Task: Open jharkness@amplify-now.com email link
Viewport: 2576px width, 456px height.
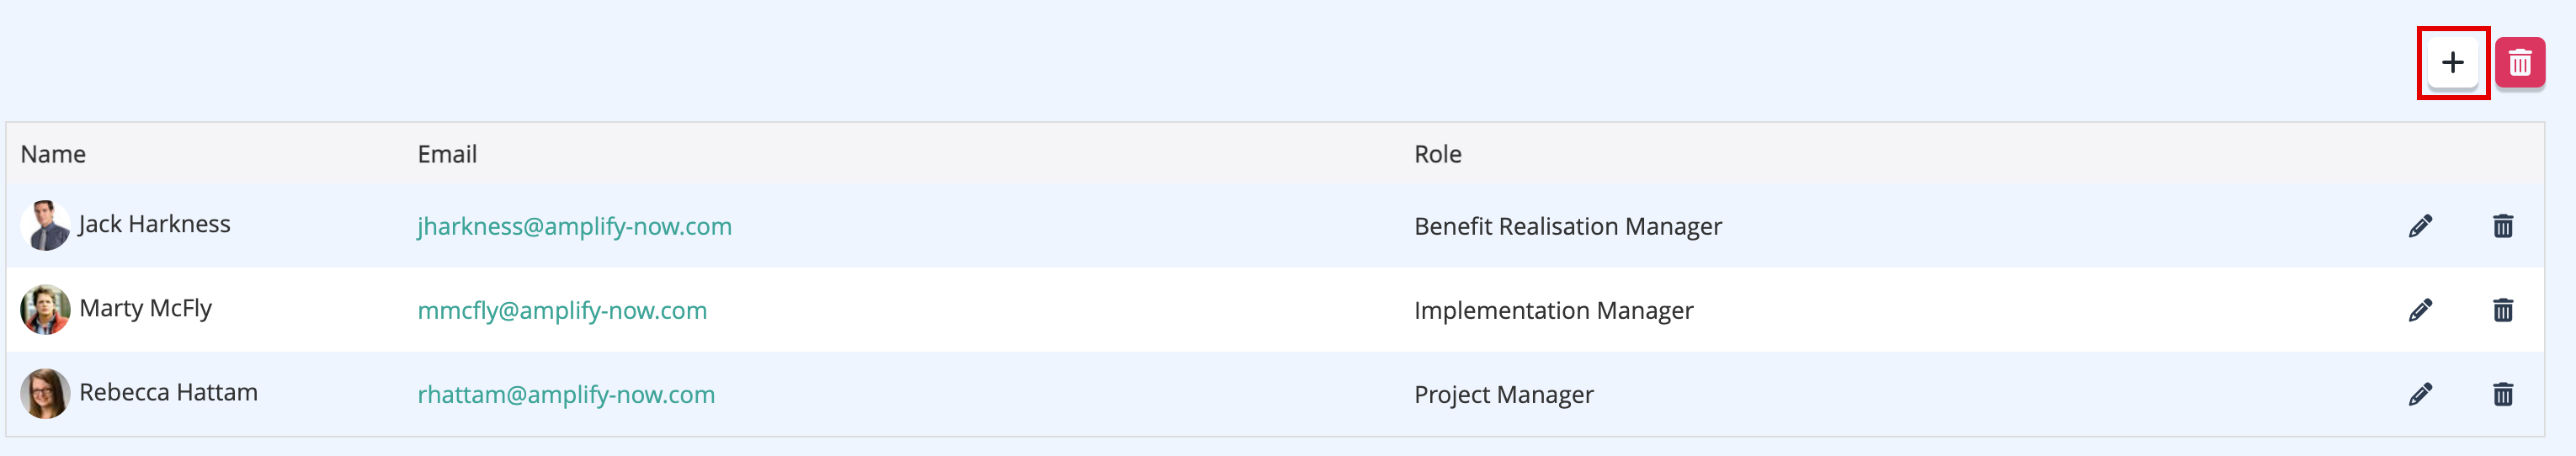Action: coord(574,226)
